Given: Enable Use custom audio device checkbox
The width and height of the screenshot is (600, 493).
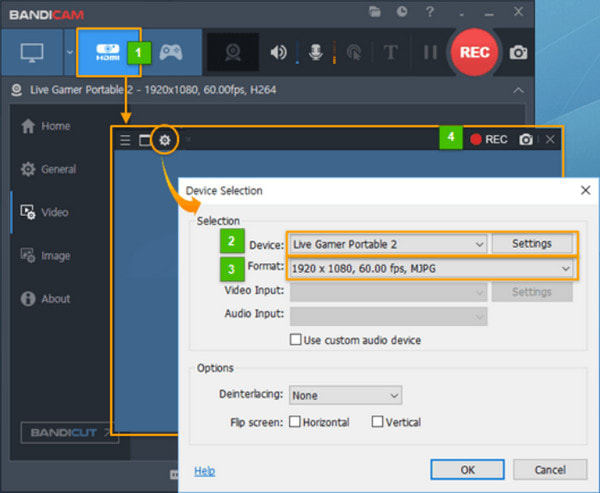Looking at the screenshot, I should [295, 340].
